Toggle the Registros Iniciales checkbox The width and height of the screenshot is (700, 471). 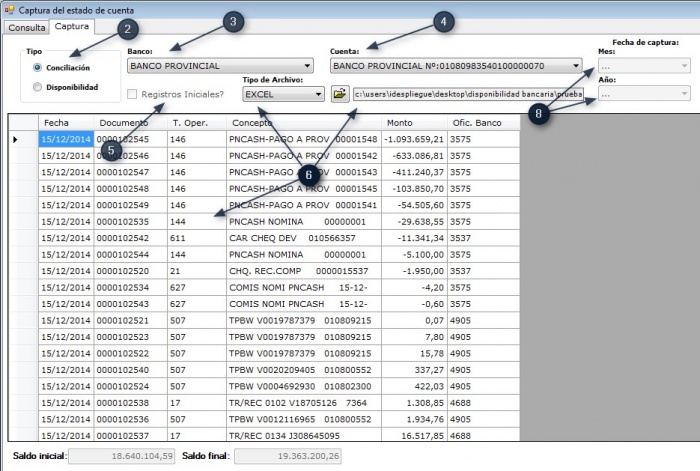[132, 94]
